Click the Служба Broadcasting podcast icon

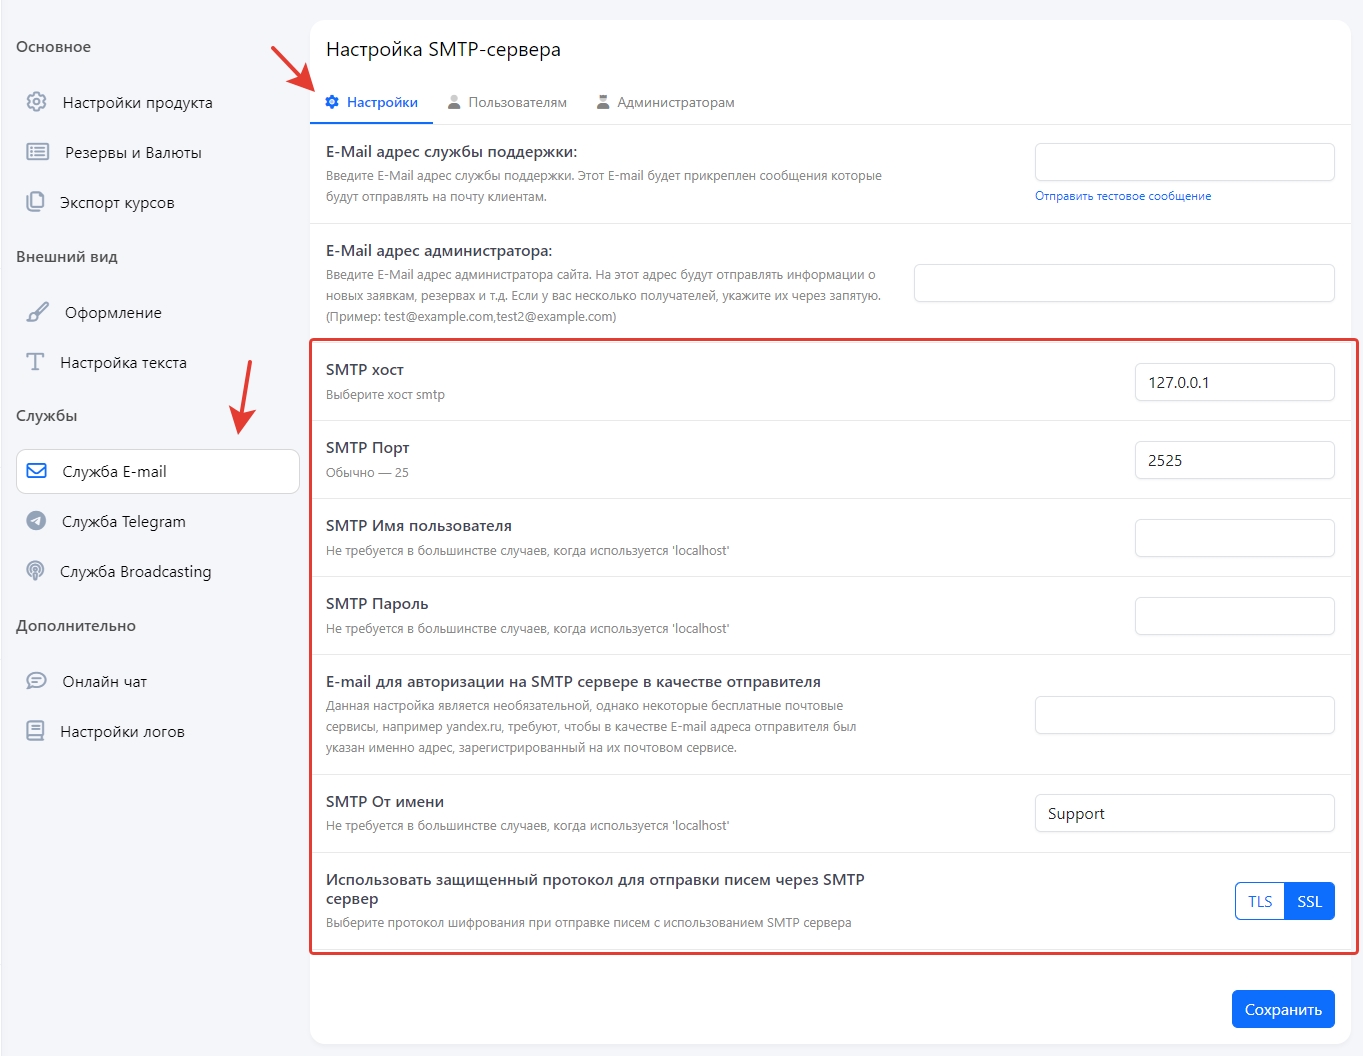coord(36,571)
